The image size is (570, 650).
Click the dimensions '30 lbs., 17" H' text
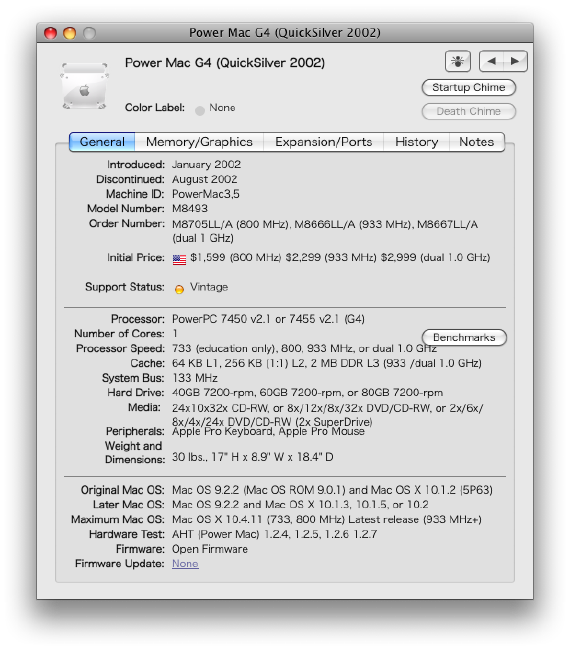coord(205,457)
